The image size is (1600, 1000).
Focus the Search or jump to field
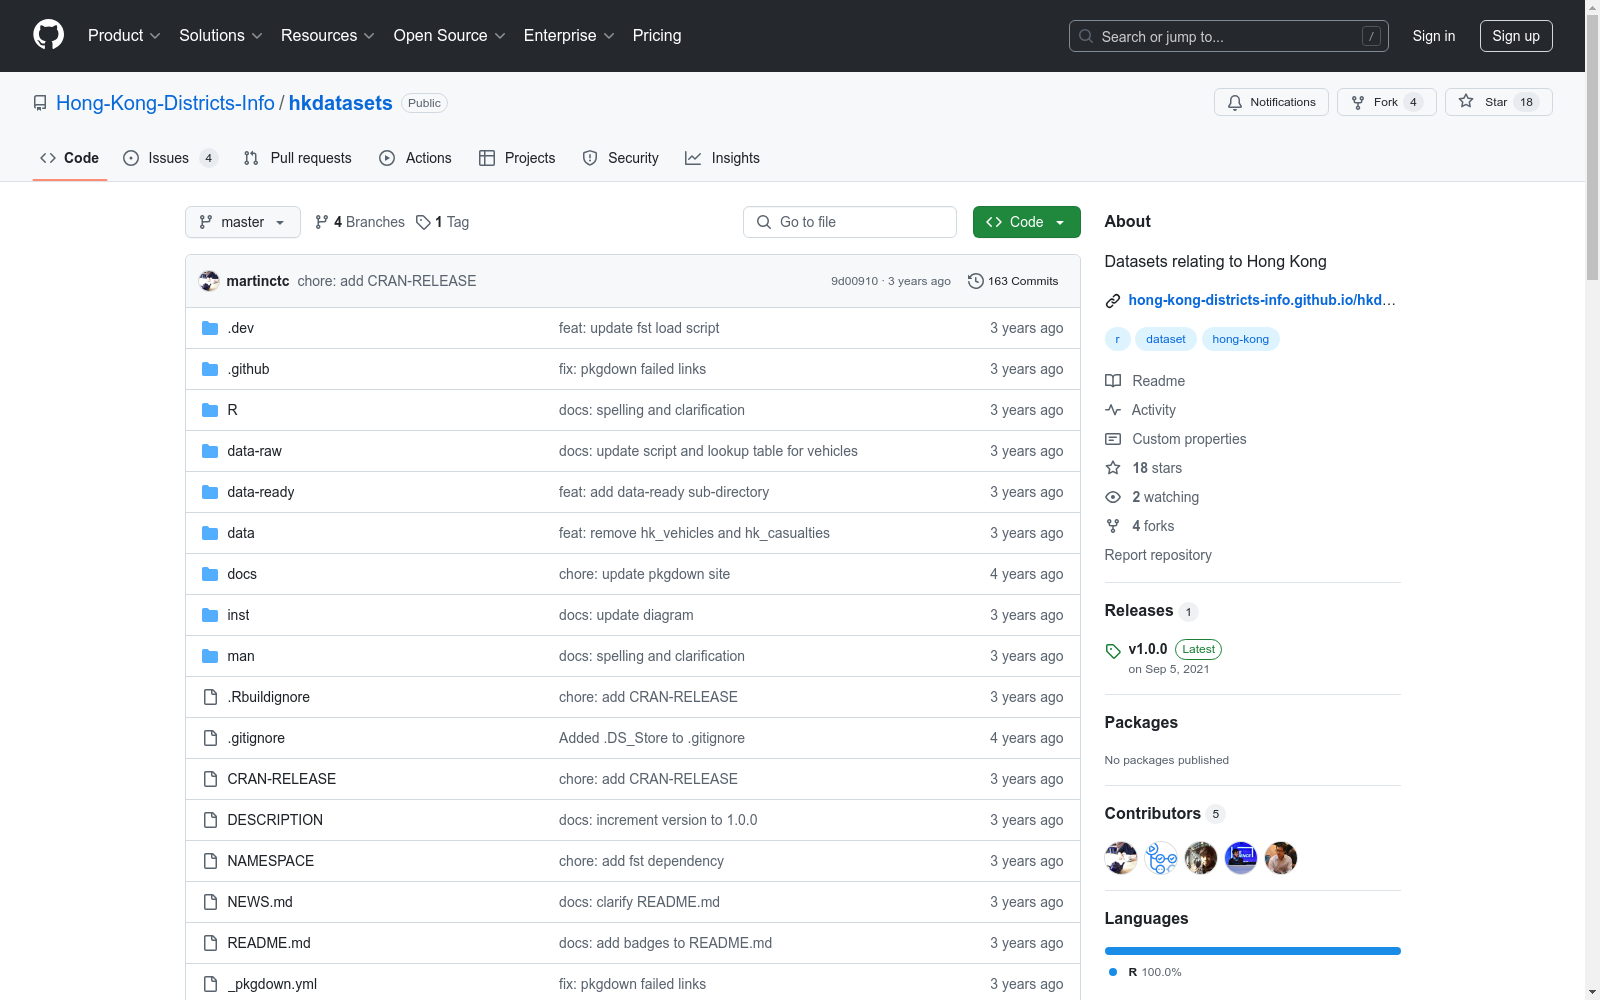point(1229,36)
